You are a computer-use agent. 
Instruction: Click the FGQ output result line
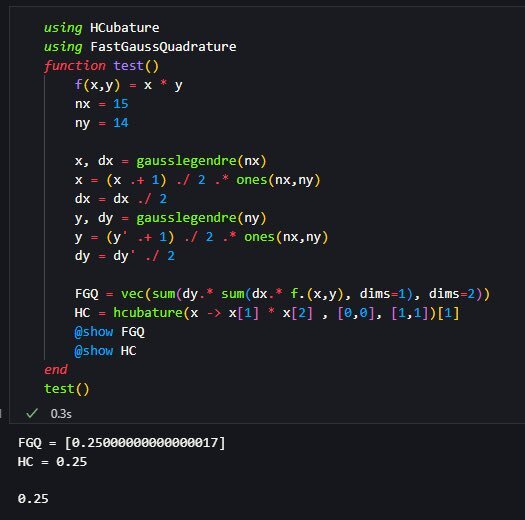[x=122, y=443]
